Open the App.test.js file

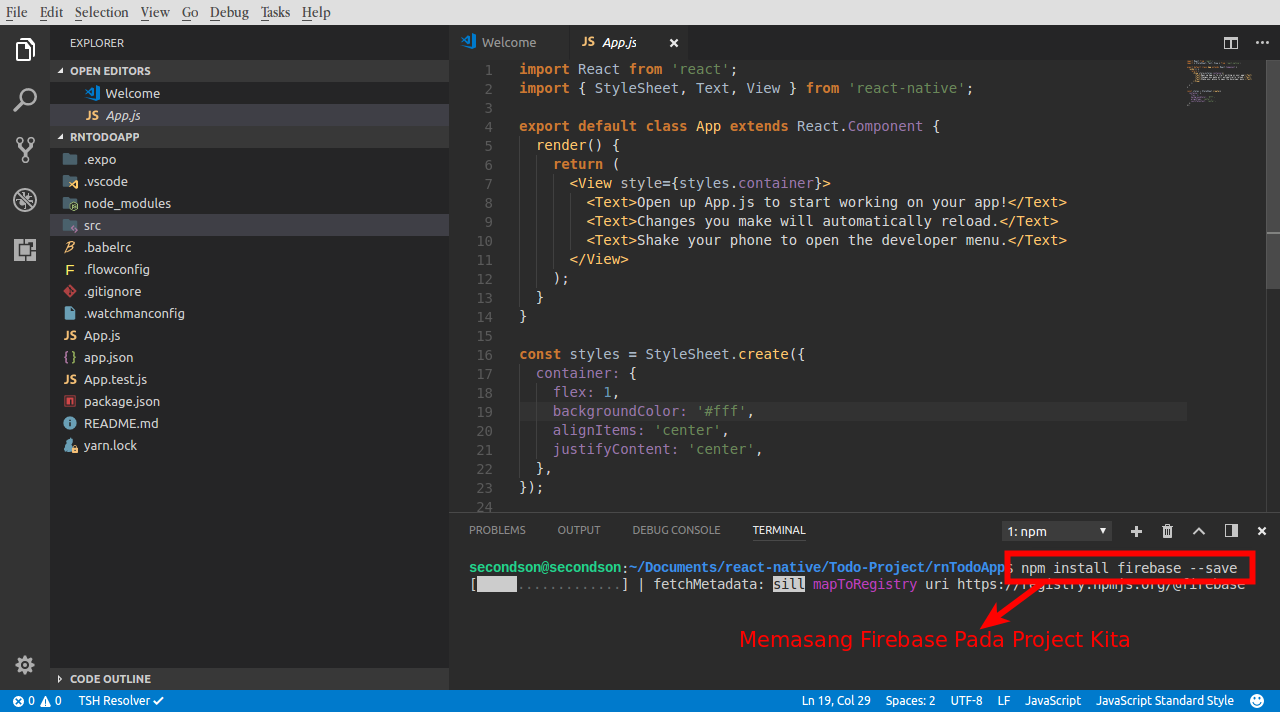250,379
